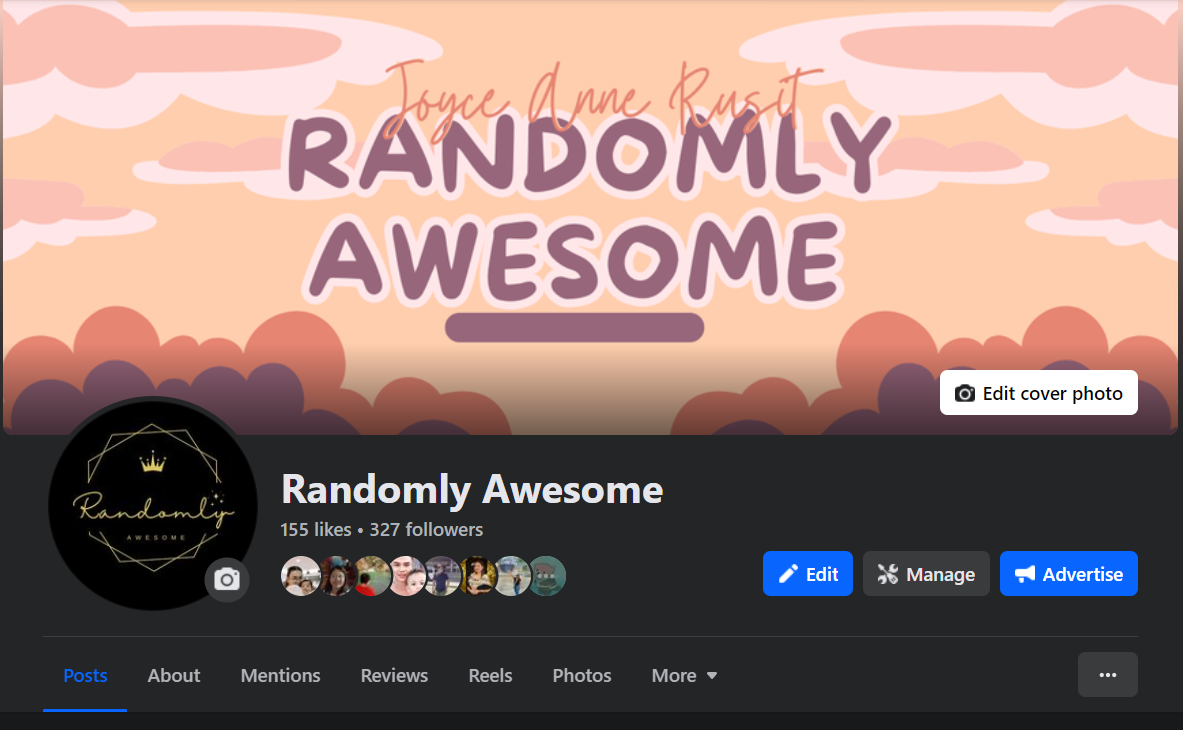This screenshot has width=1183, height=730.
Task: Select the Reels tab
Action: 490,675
